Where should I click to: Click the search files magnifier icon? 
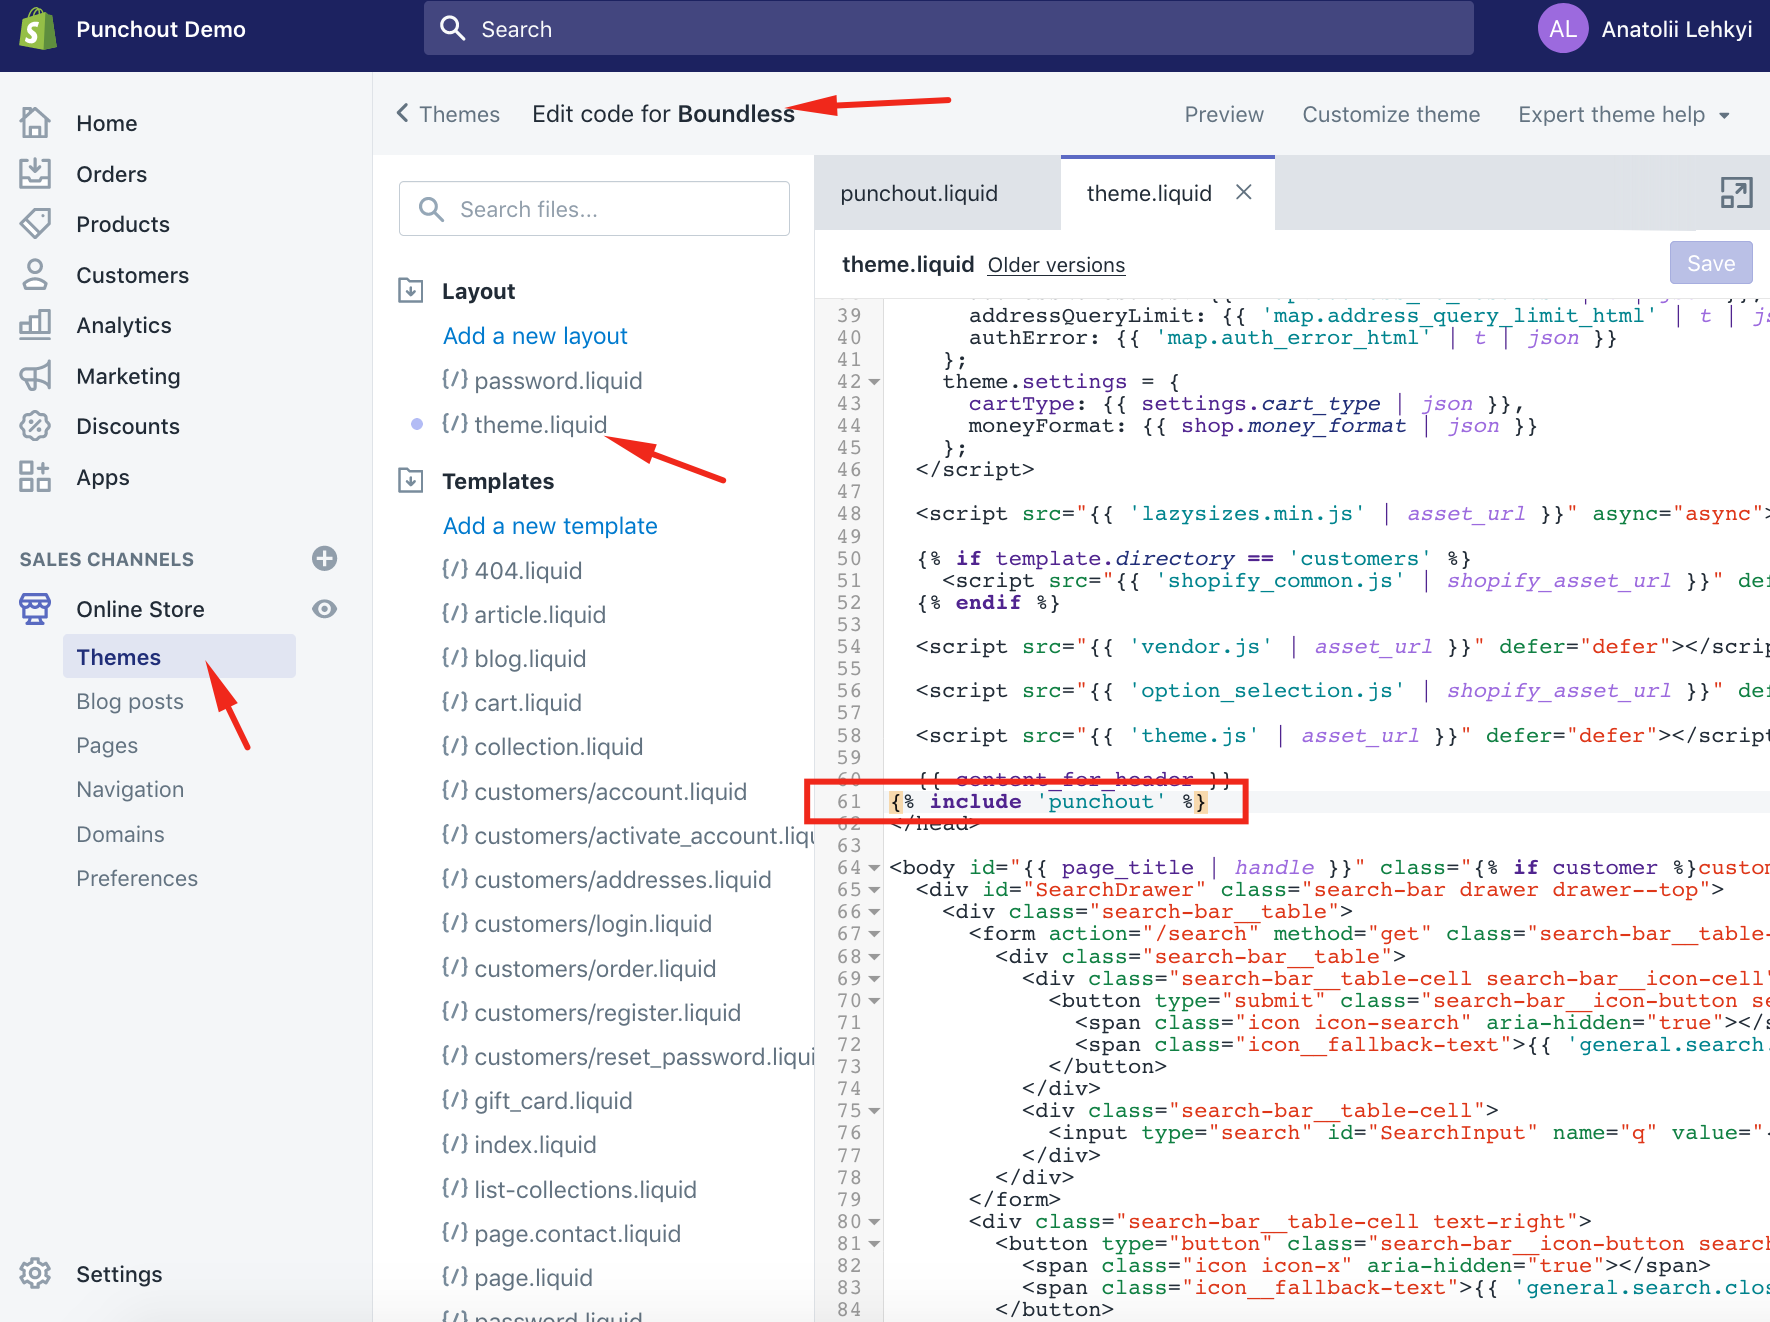tap(431, 209)
